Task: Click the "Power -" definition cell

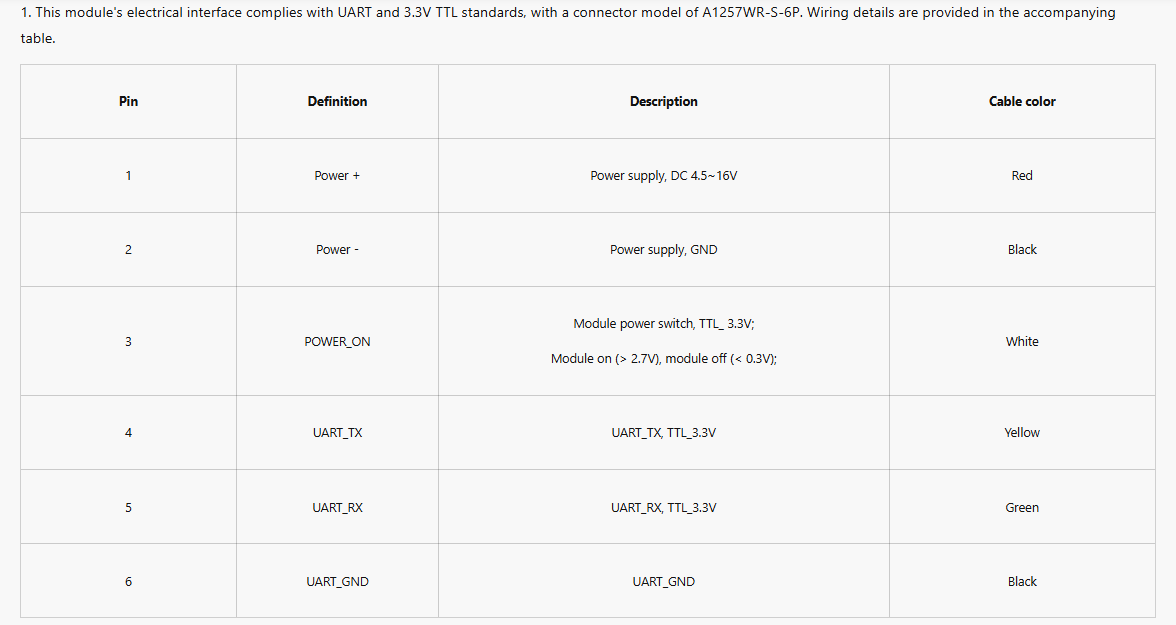Action: (337, 249)
